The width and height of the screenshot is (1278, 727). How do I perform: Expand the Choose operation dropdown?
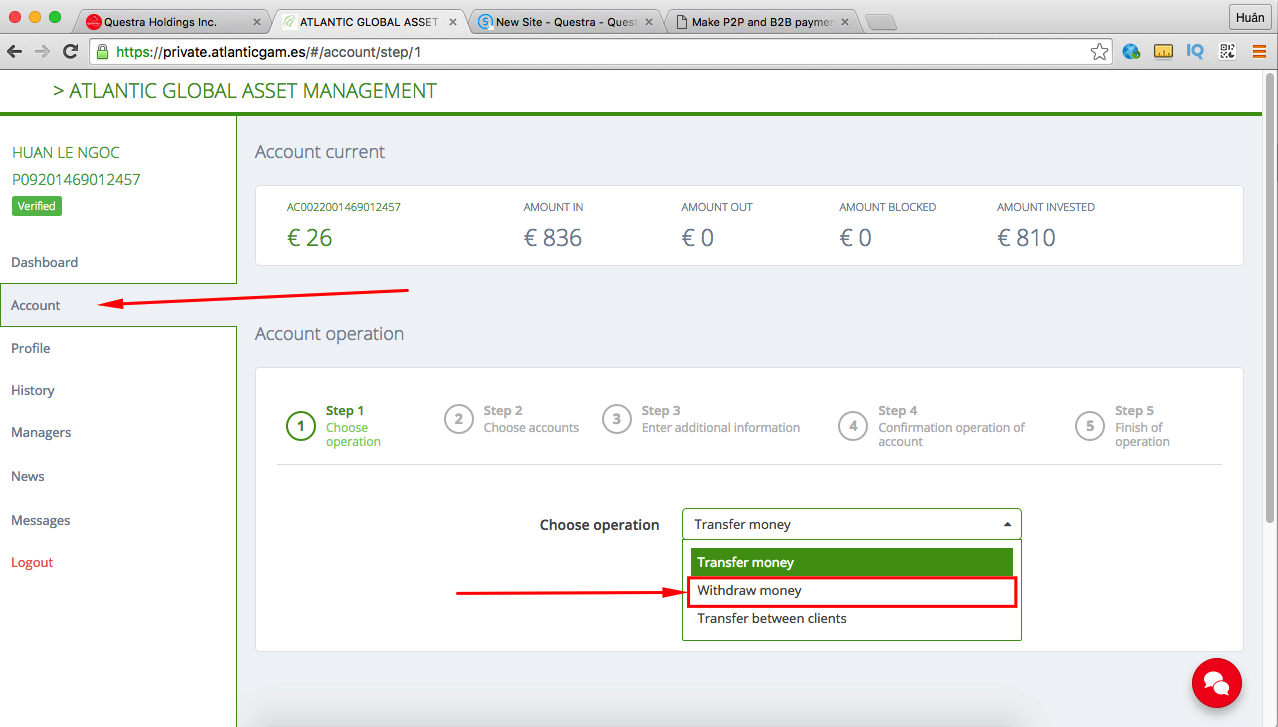click(x=852, y=524)
